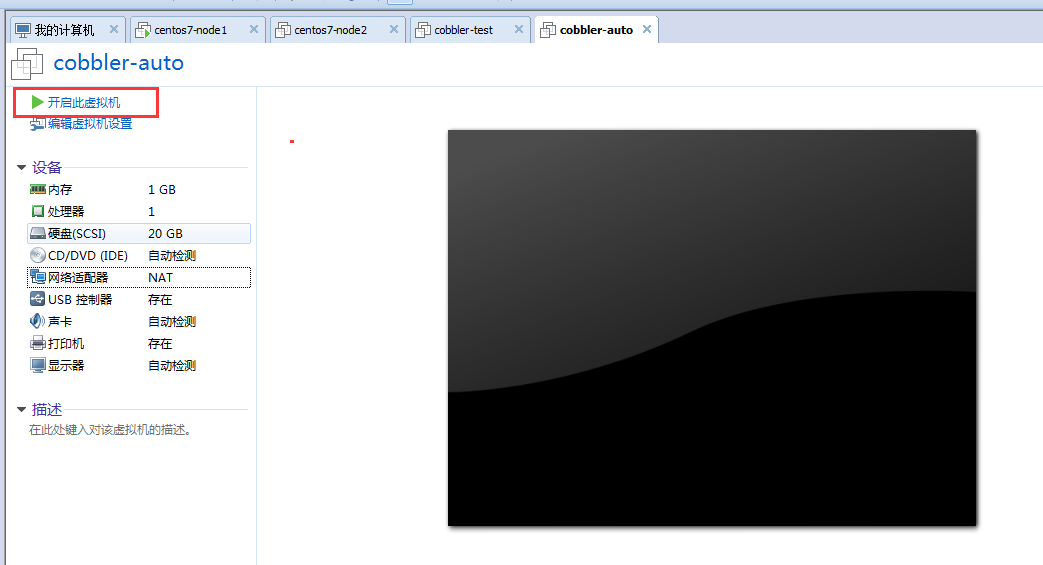Open the cobbler-test tab
The width and height of the screenshot is (1043, 565).
471,30
